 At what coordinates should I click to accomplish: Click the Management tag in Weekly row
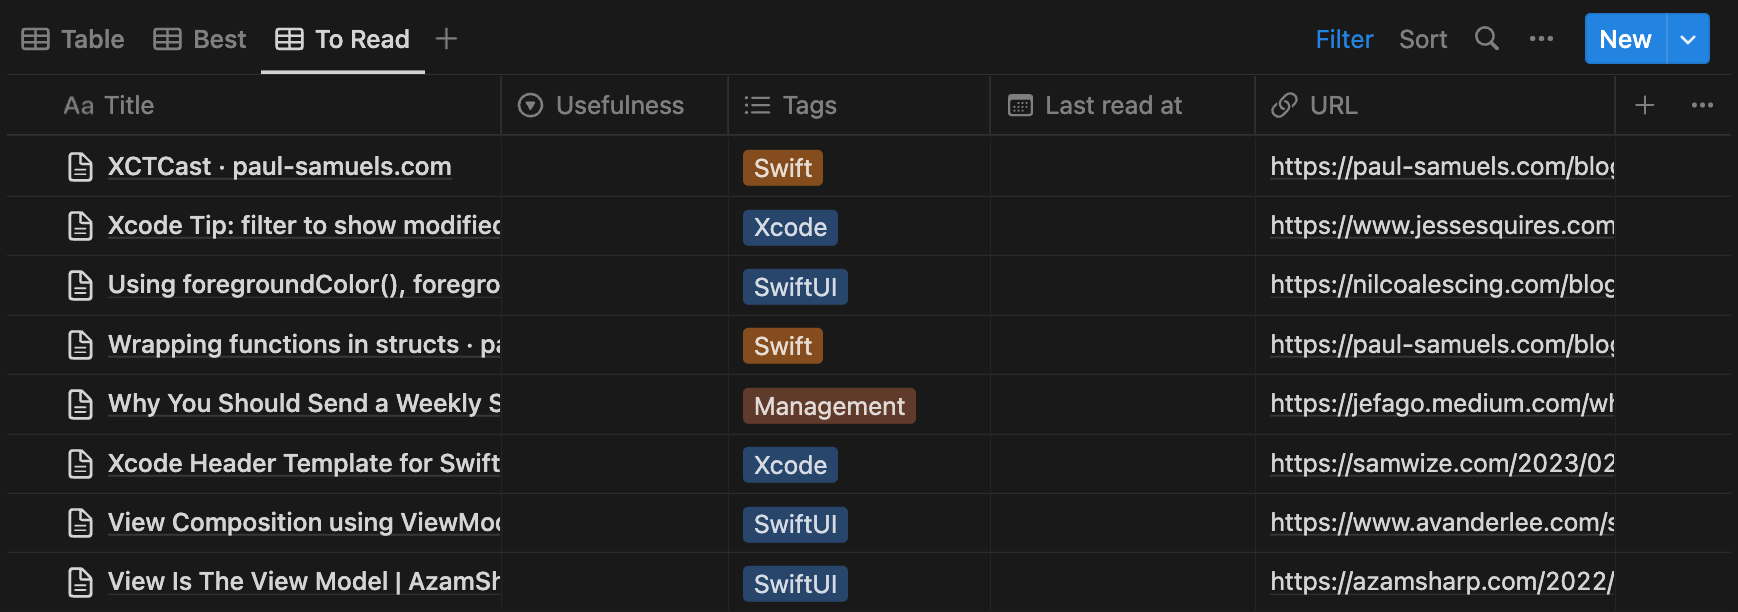click(829, 406)
